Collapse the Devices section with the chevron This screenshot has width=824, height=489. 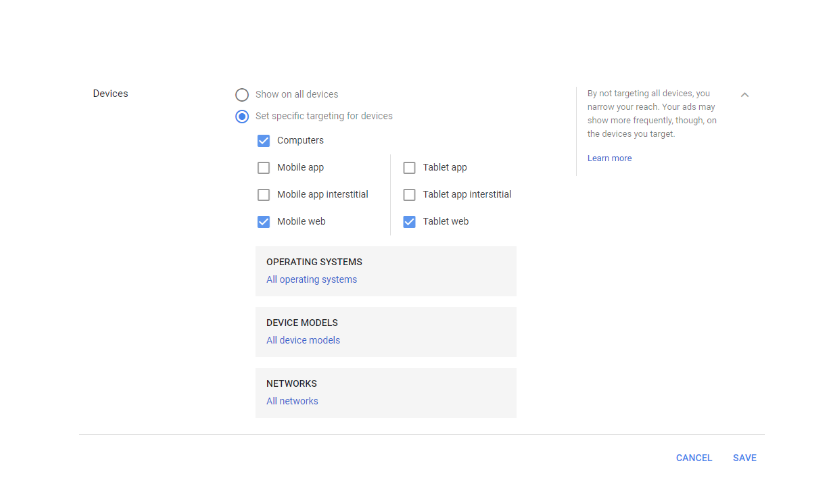[x=744, y=95]
